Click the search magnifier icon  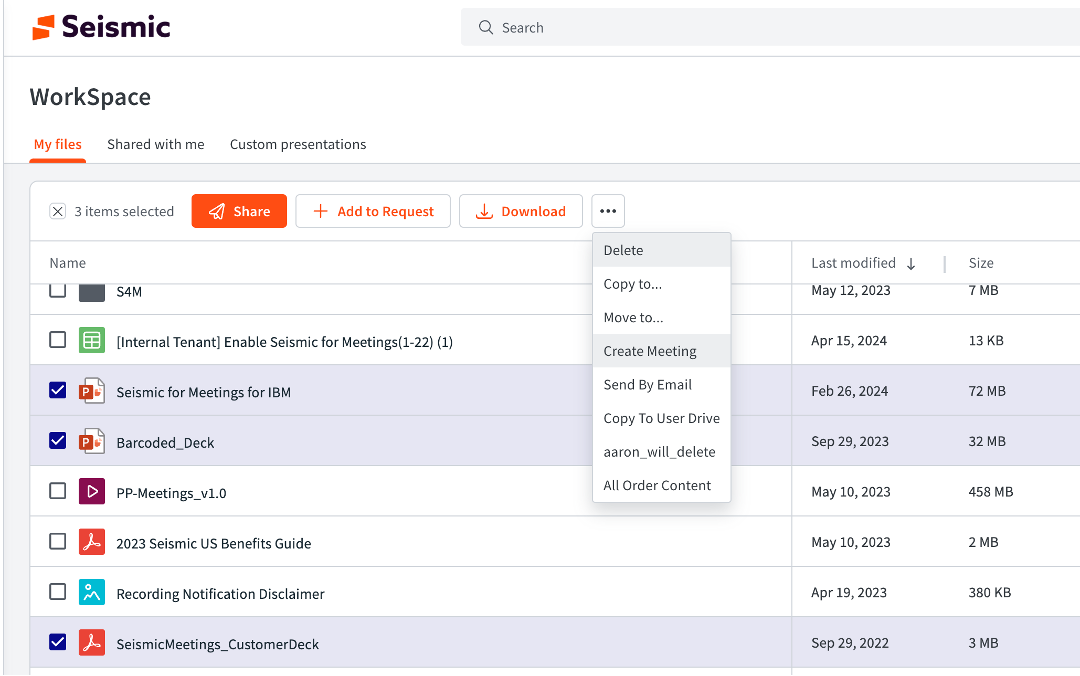click(x=486, y=28)
